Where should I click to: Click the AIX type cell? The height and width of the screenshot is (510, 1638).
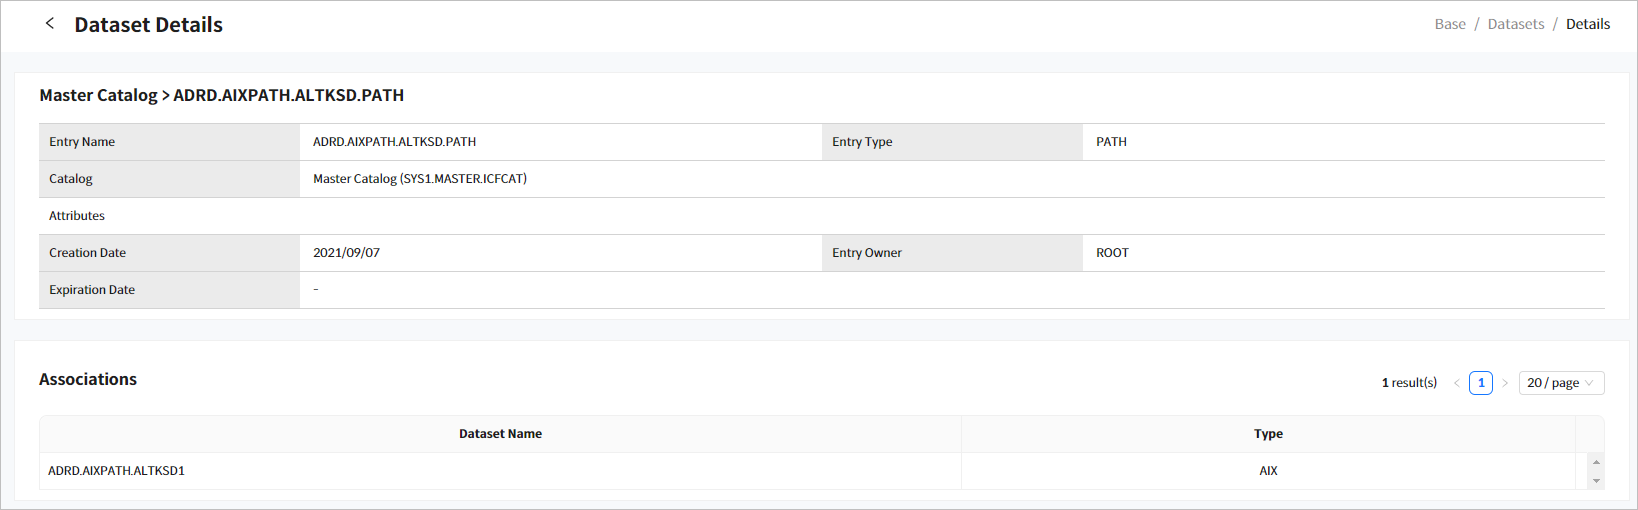click(1268, 471)
